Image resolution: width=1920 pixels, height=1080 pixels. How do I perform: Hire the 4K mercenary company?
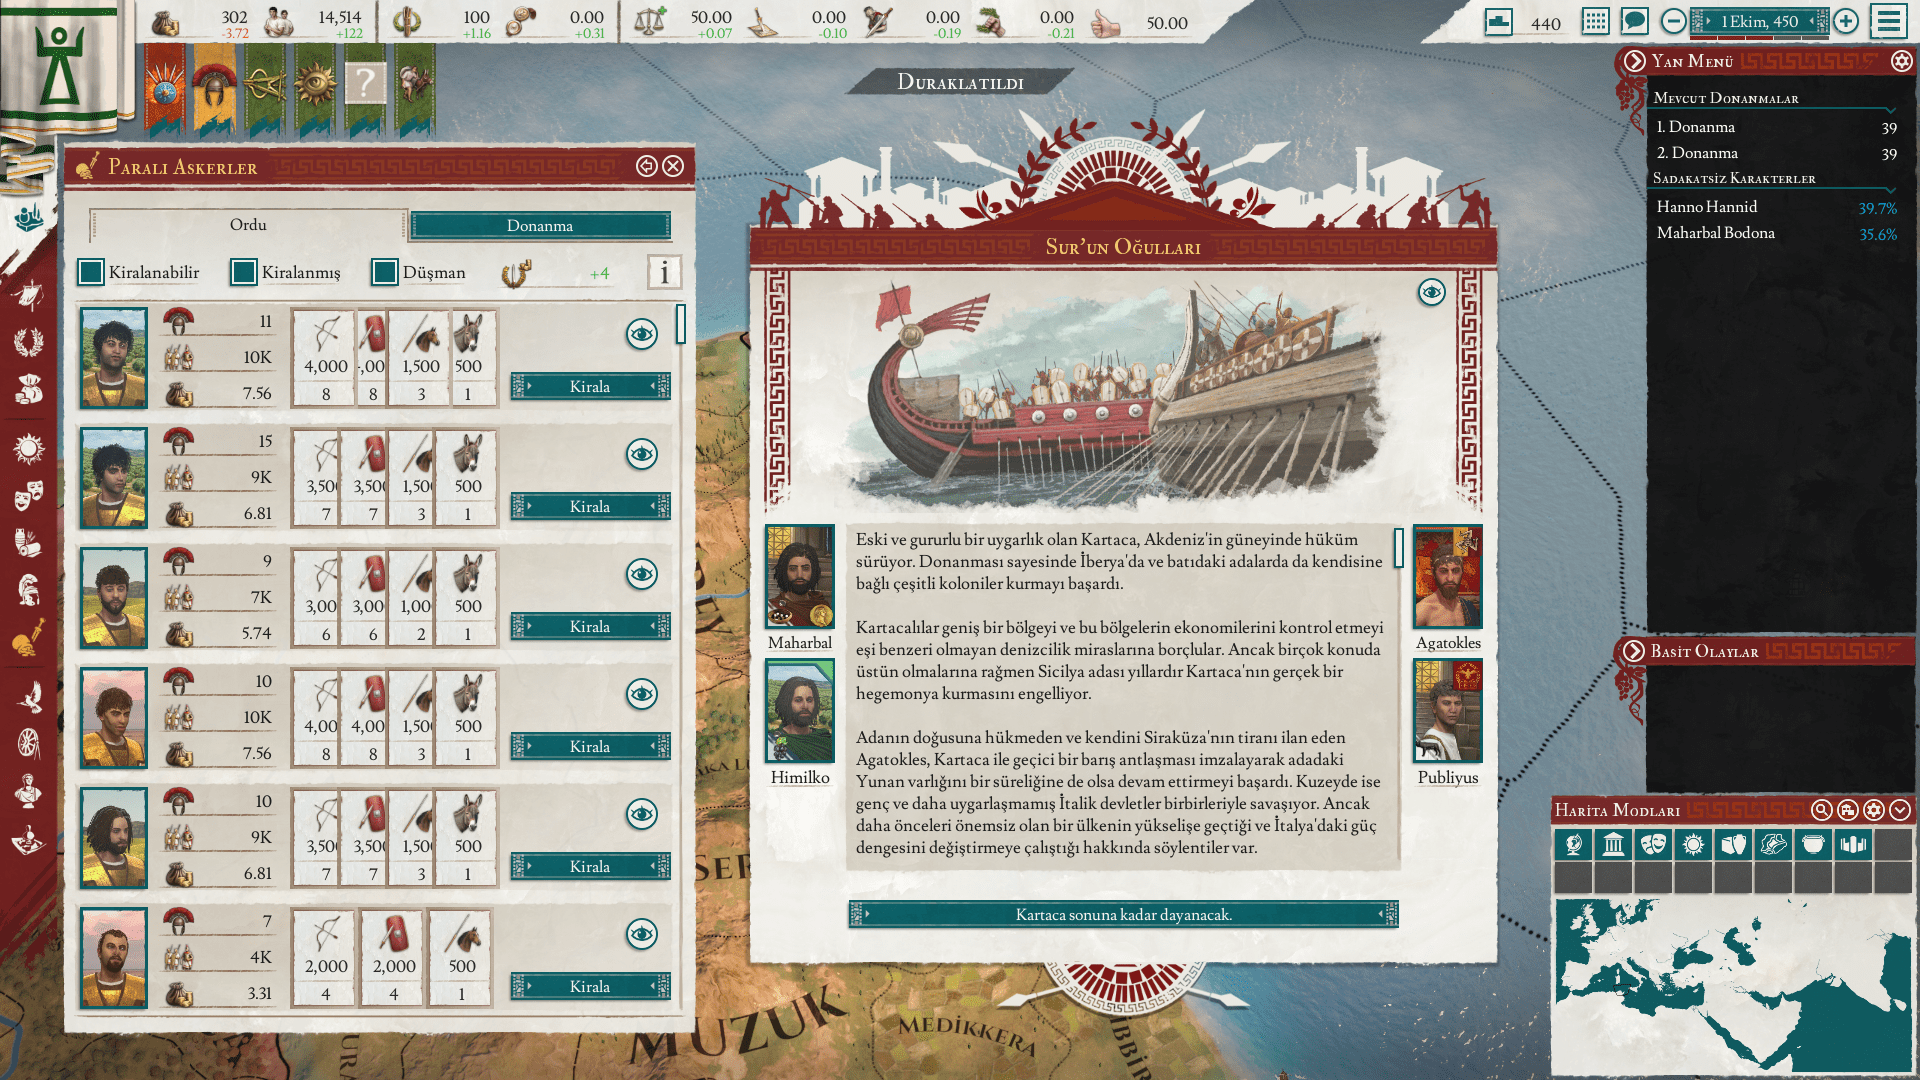[590, 987]
